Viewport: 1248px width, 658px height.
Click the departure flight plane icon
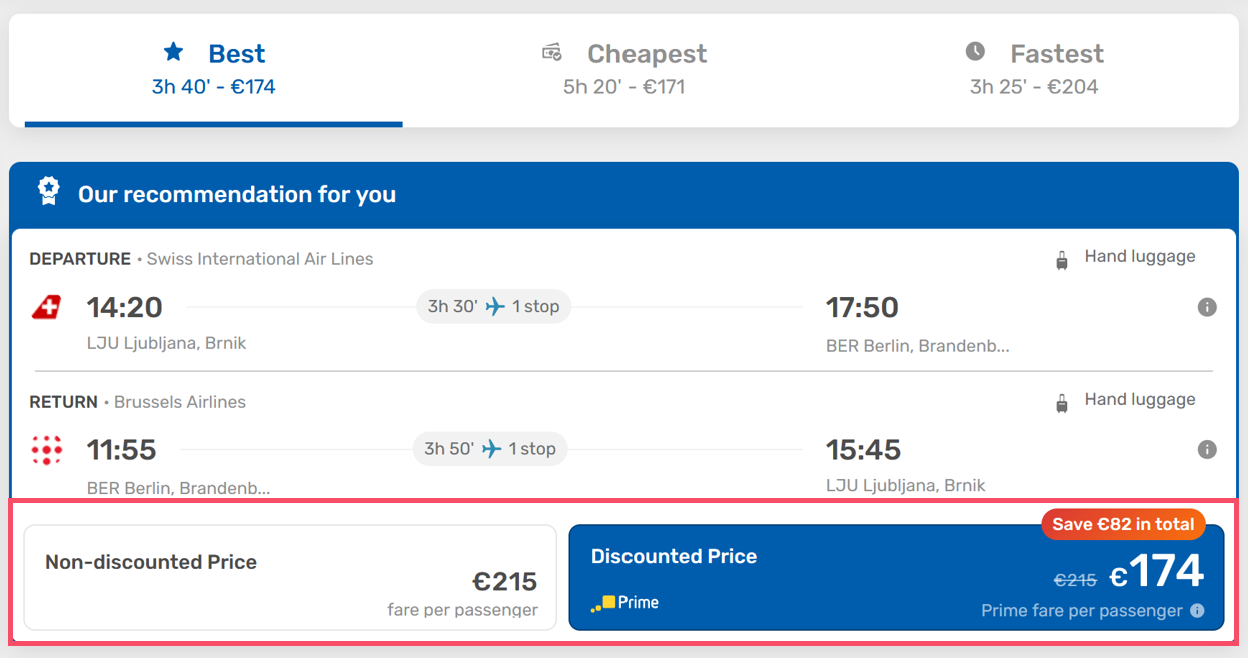(x=495, y=307)
